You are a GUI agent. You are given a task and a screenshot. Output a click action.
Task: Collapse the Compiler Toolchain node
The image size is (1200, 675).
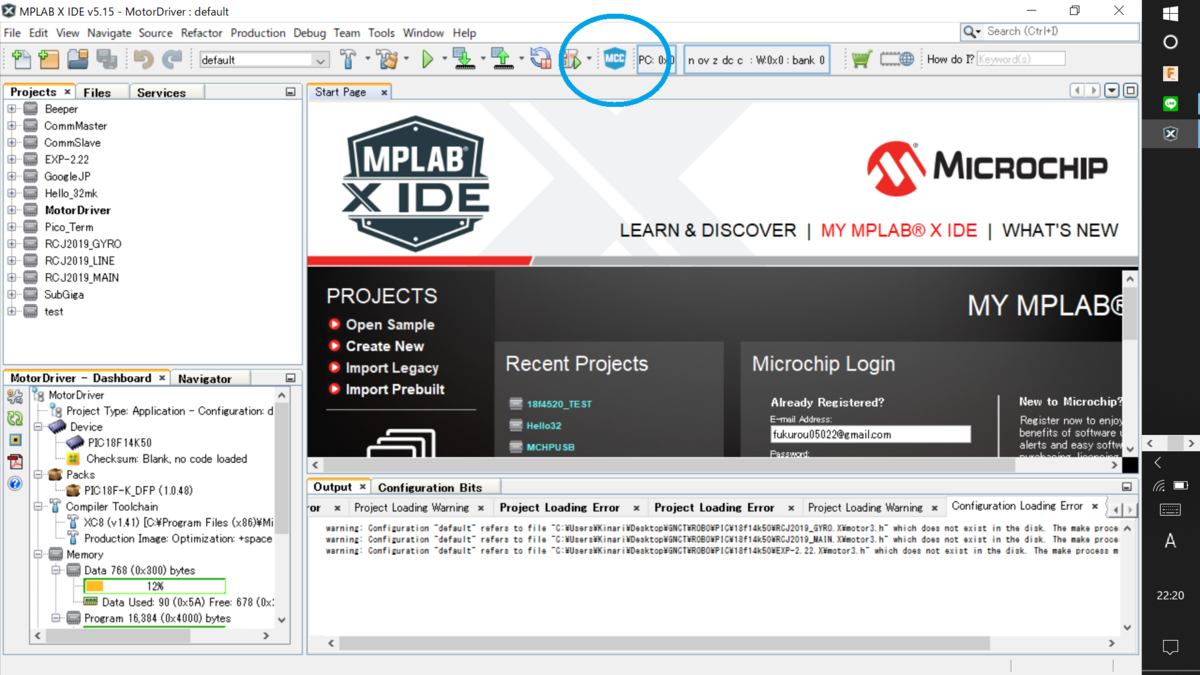[39, 507]
